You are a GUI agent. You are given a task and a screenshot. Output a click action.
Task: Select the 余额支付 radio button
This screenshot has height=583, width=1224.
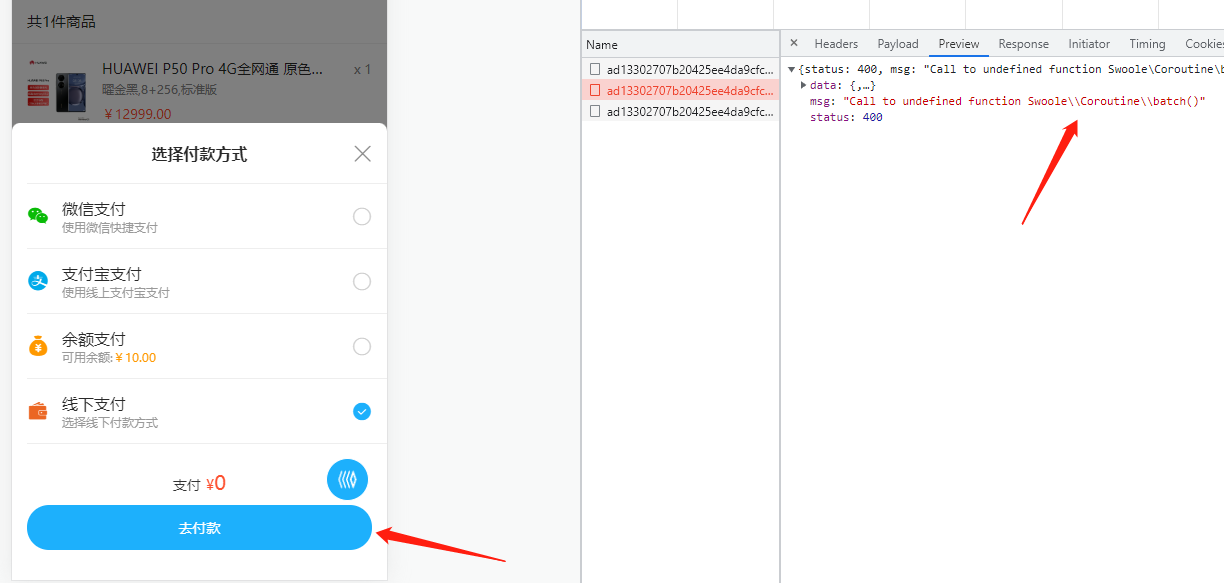coord(362,347)
